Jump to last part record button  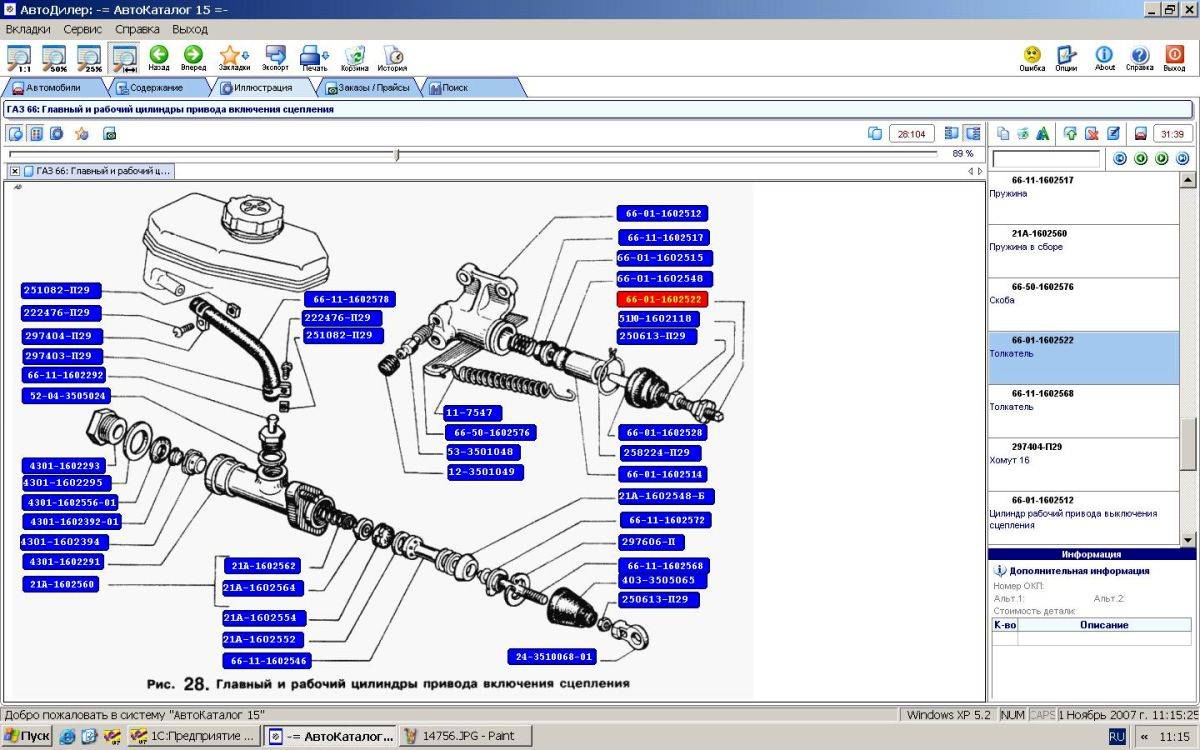(x=1183, y=158)
